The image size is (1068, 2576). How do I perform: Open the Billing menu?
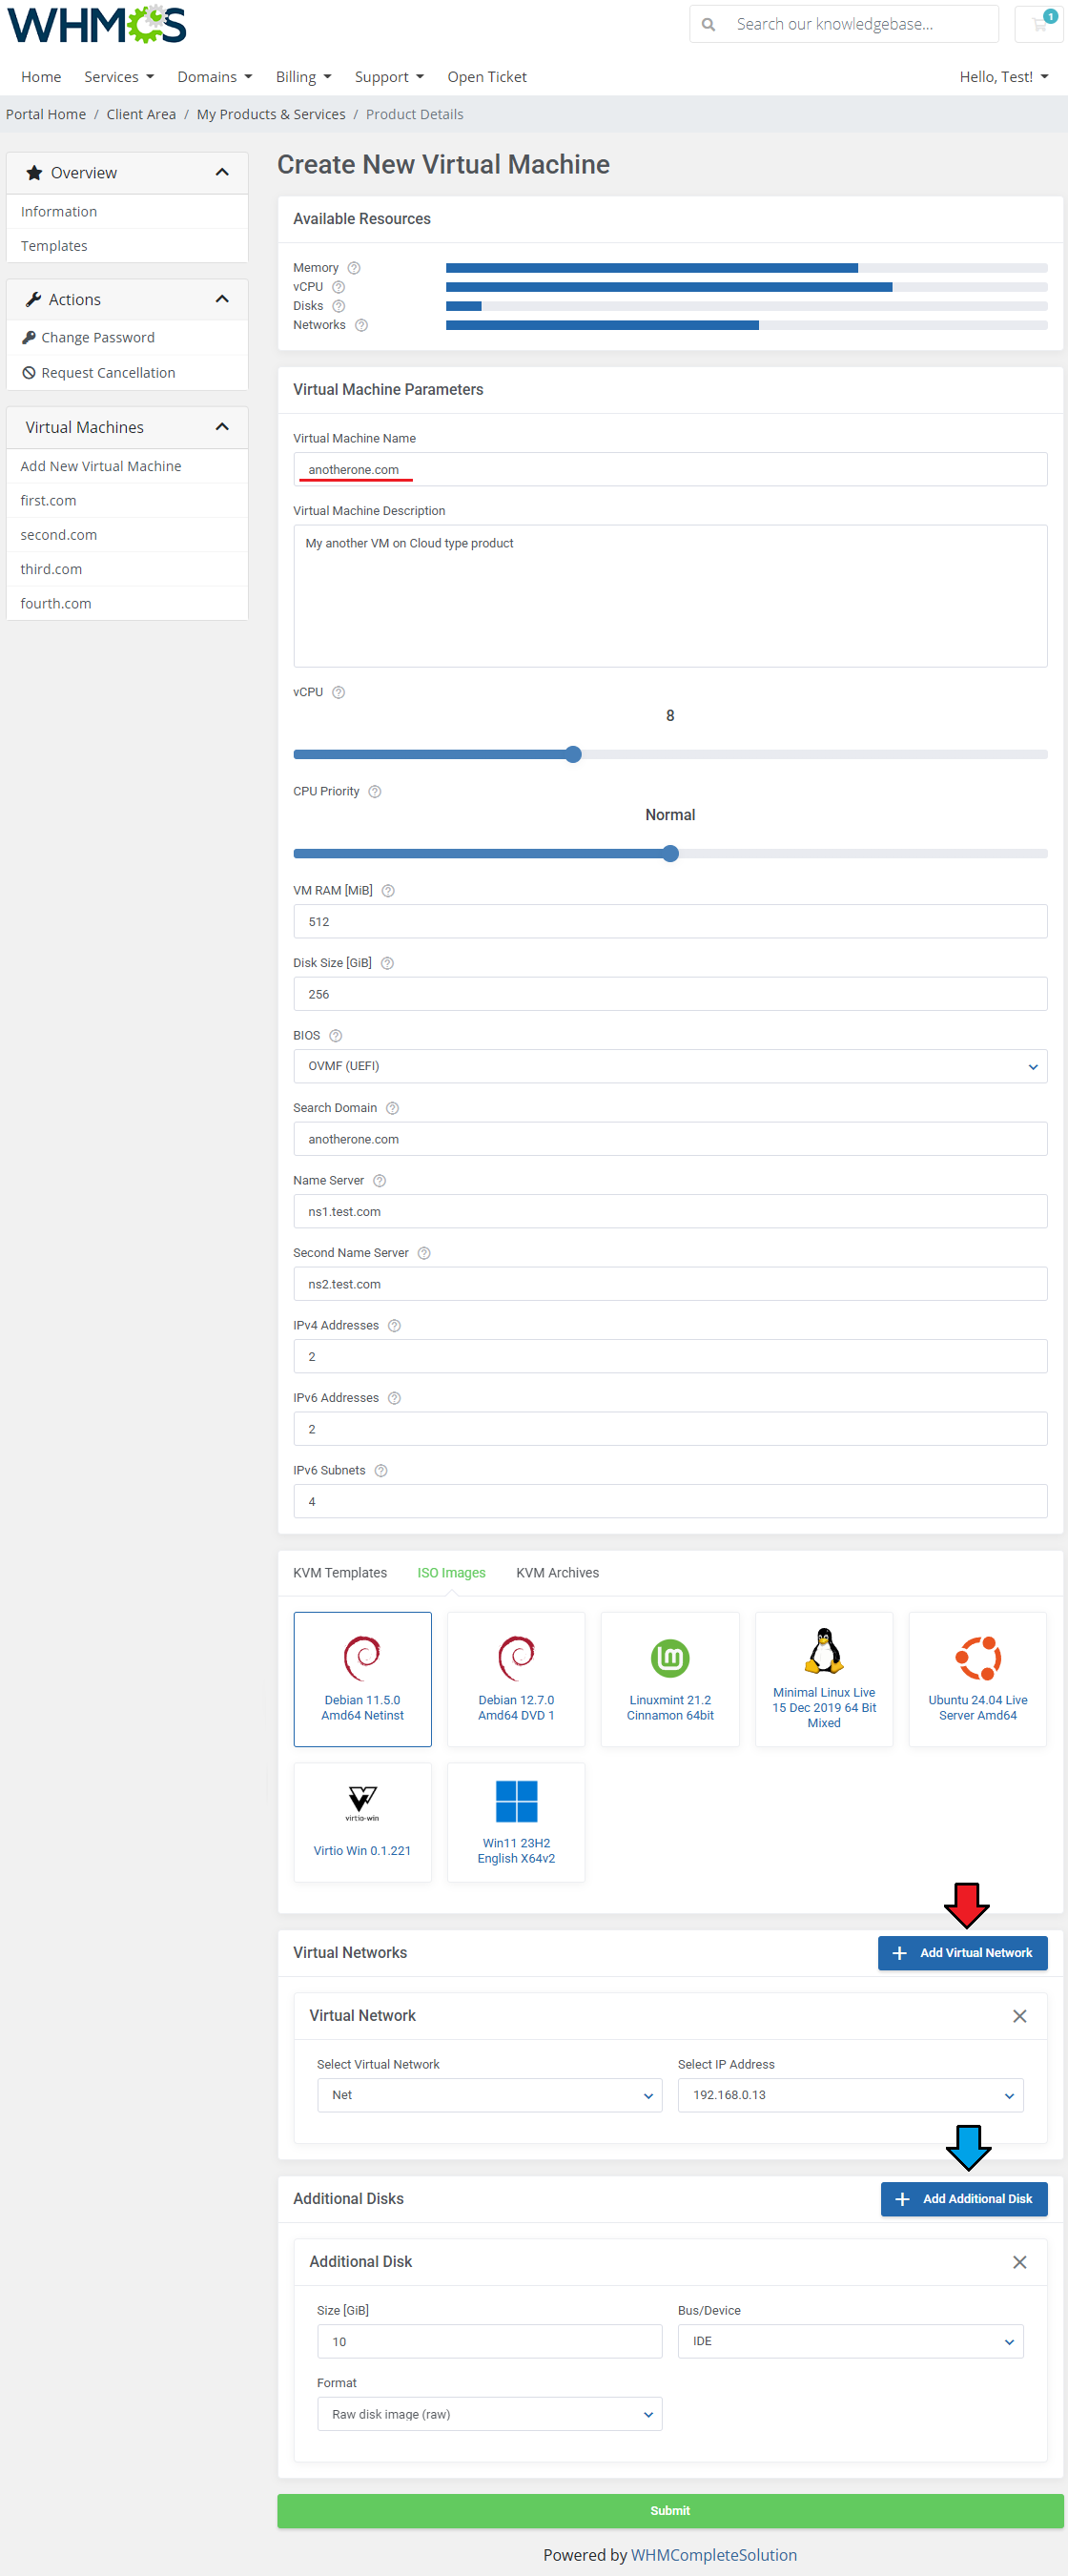point(303,77)
